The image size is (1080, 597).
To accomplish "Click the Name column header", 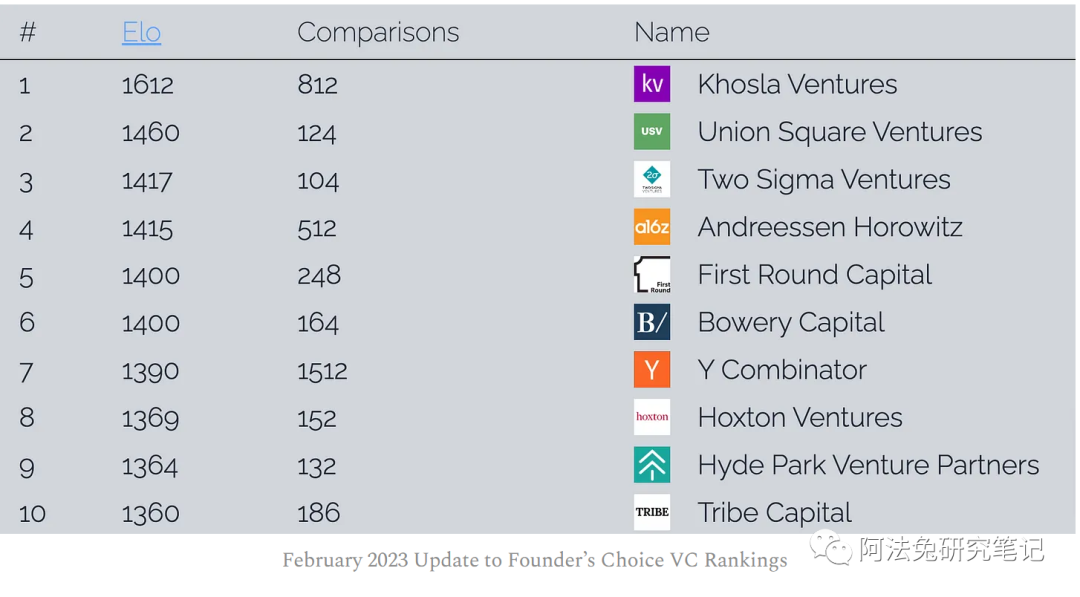I will point(671,32).
